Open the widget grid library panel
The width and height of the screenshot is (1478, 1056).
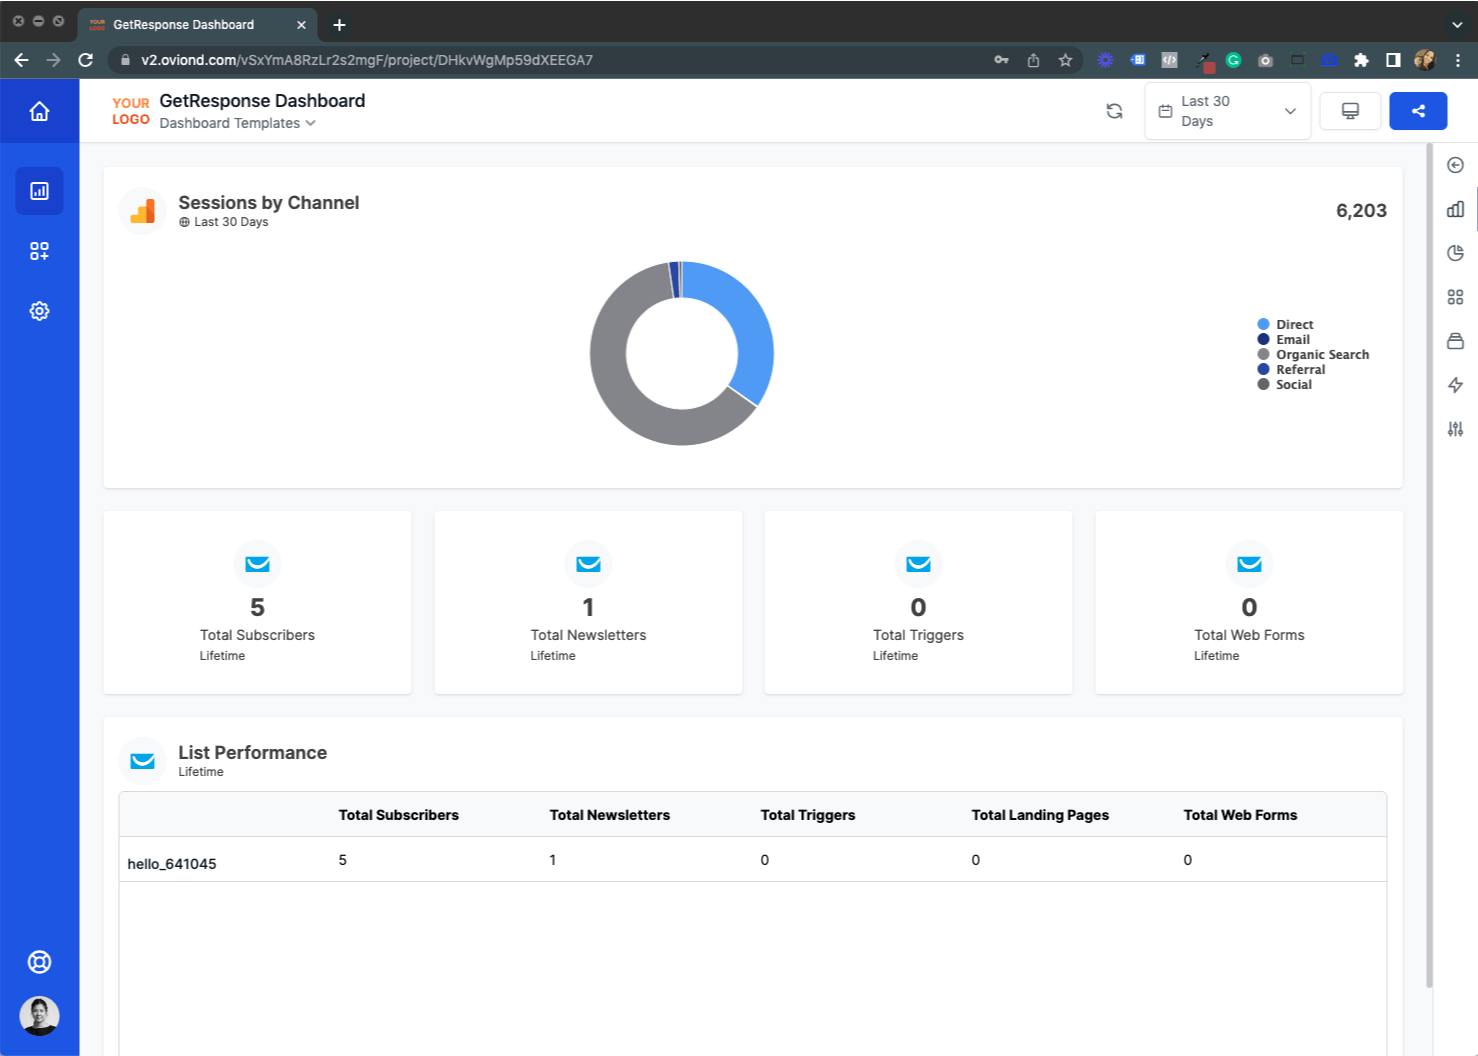tap(1455, 296)
